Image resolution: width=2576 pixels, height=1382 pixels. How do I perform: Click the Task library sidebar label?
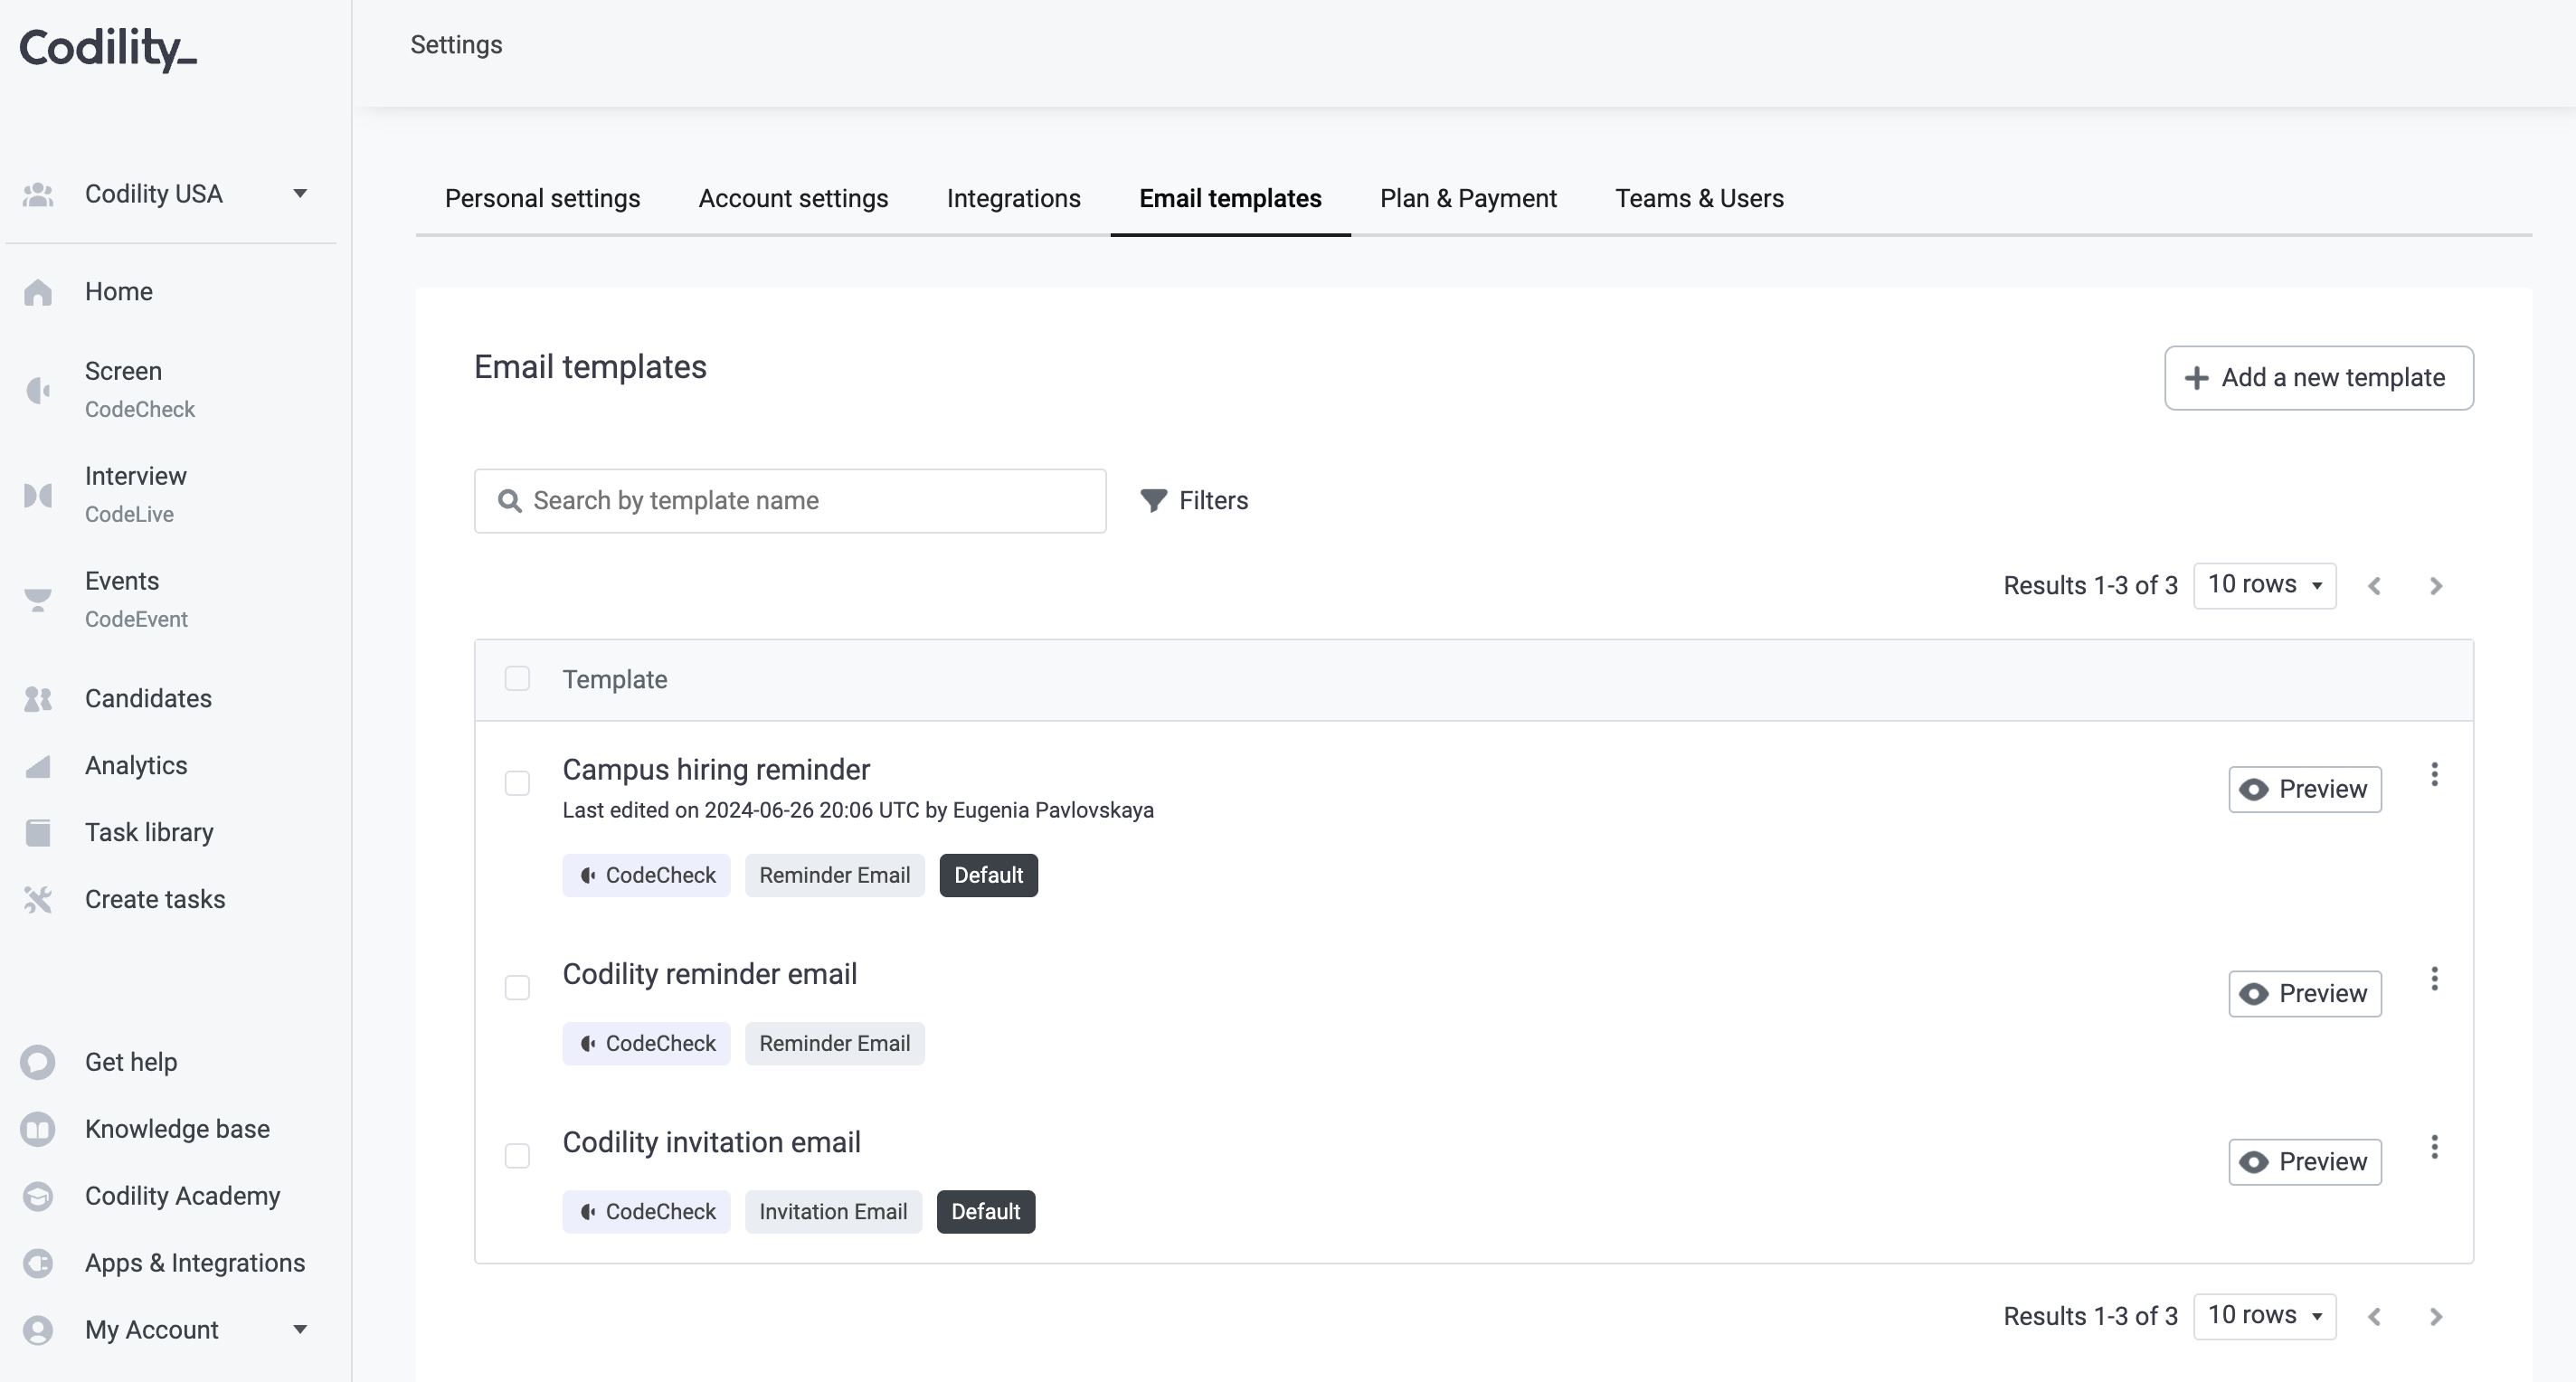coord(149,833)
